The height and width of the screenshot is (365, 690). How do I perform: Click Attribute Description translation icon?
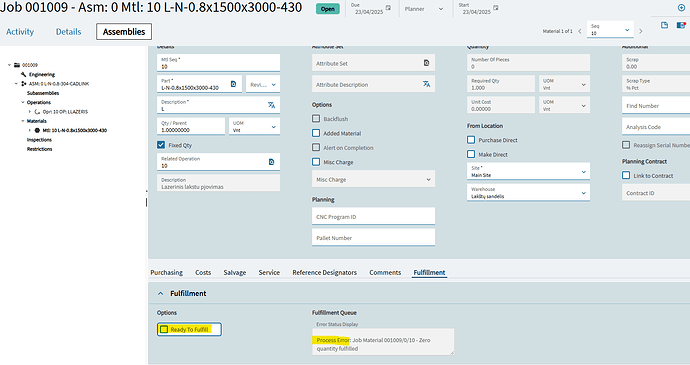pos(426,84)
